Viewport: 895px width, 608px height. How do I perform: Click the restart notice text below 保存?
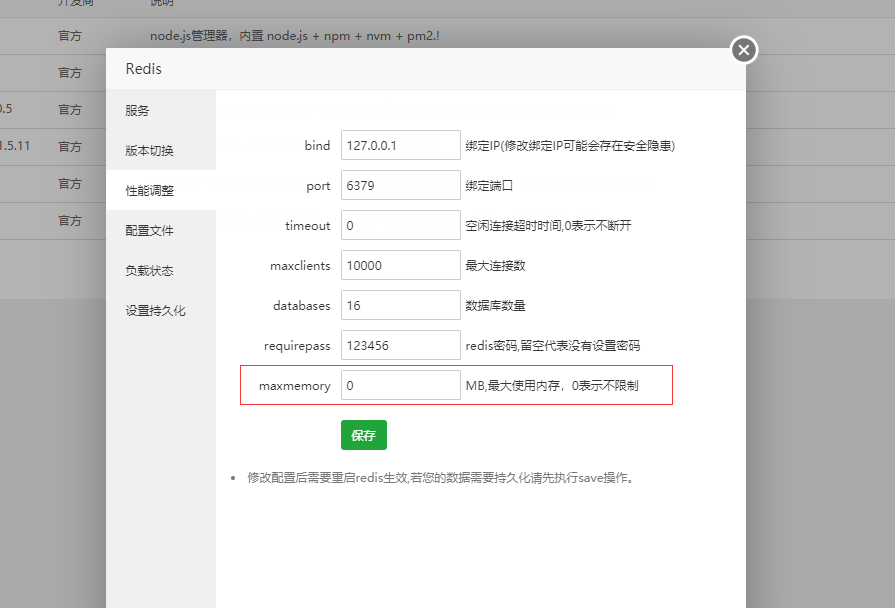441,478
